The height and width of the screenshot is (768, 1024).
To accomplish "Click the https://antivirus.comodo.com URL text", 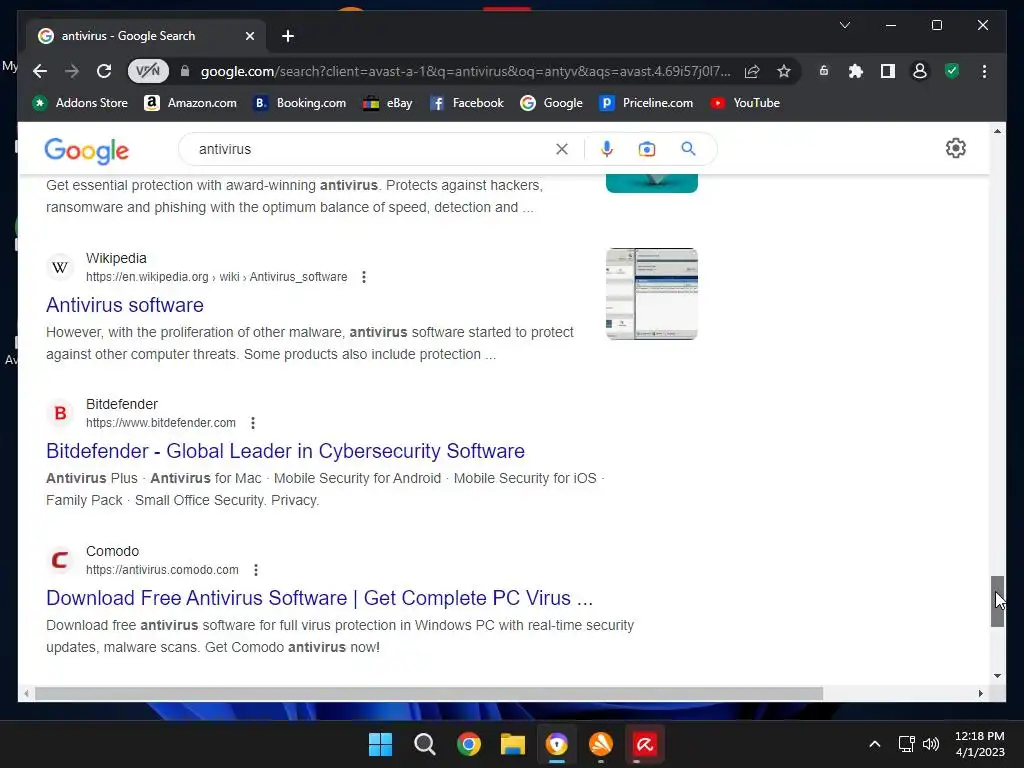I will [x=162, y=570].
